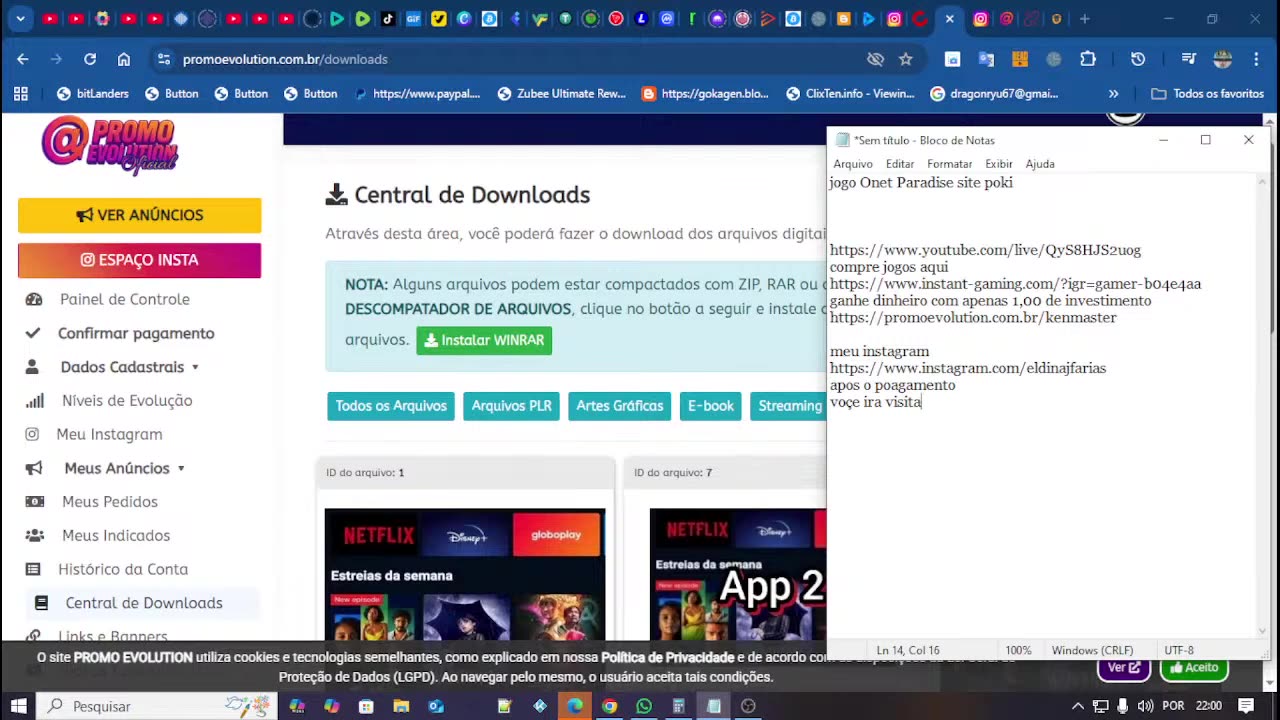Open Edge browser from the taskbar
The image size is (1280, 720).
tap(575, 706)
